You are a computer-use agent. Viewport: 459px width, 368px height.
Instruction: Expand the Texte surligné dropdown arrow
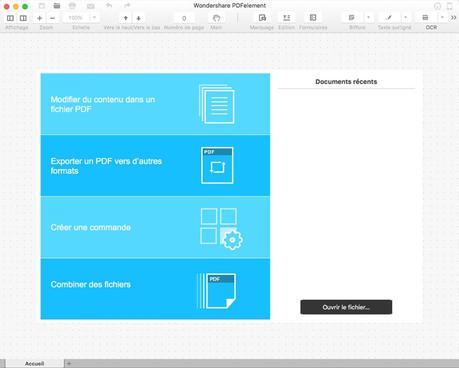click(406, 17)
